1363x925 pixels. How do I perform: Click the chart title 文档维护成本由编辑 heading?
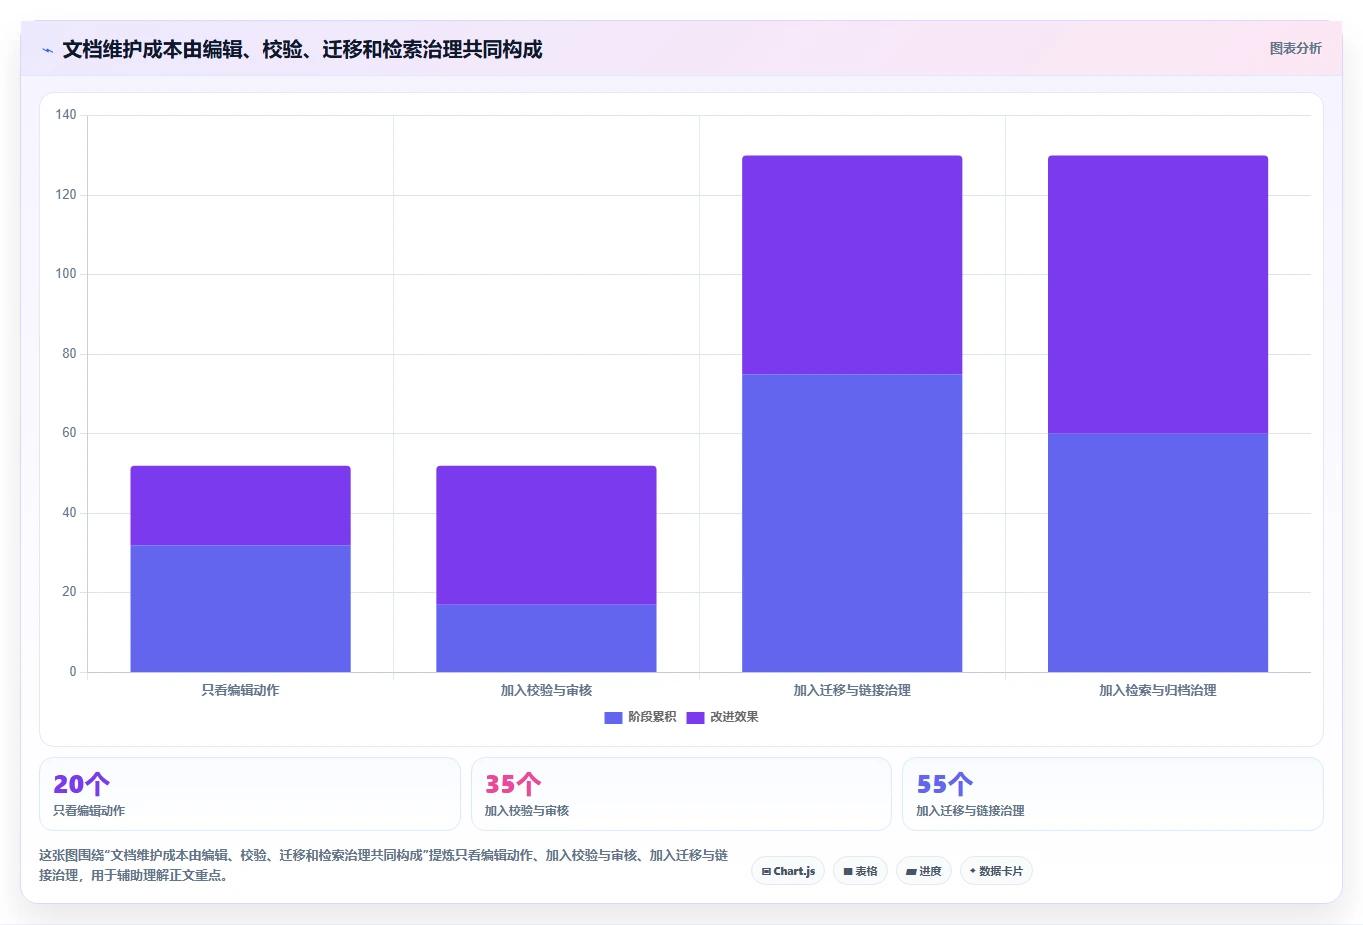302,49
